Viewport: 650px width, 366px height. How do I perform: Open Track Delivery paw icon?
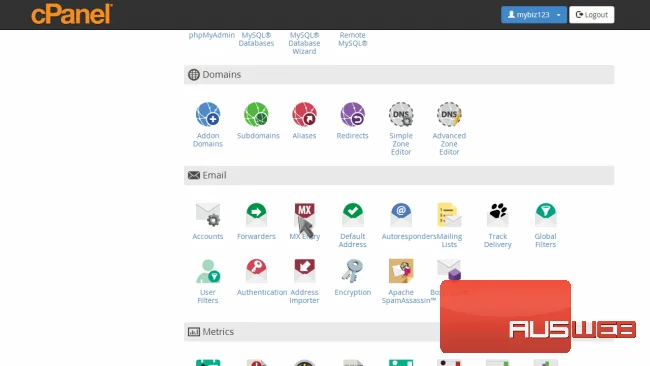pyautogui.click(x=497, y=215)
